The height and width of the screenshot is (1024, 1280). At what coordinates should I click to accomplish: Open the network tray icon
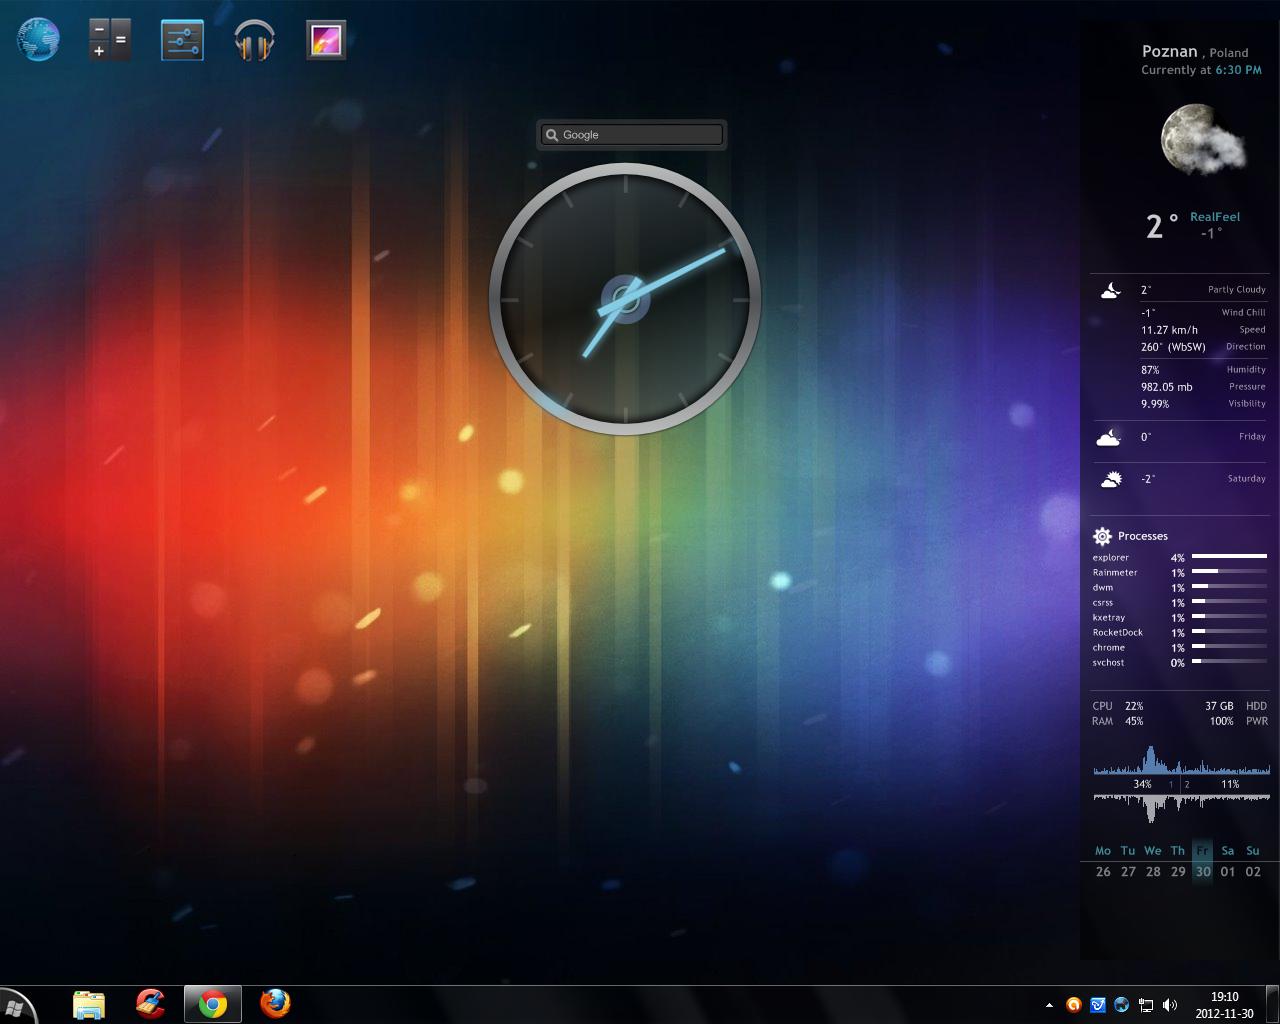click(1146, 1005)
